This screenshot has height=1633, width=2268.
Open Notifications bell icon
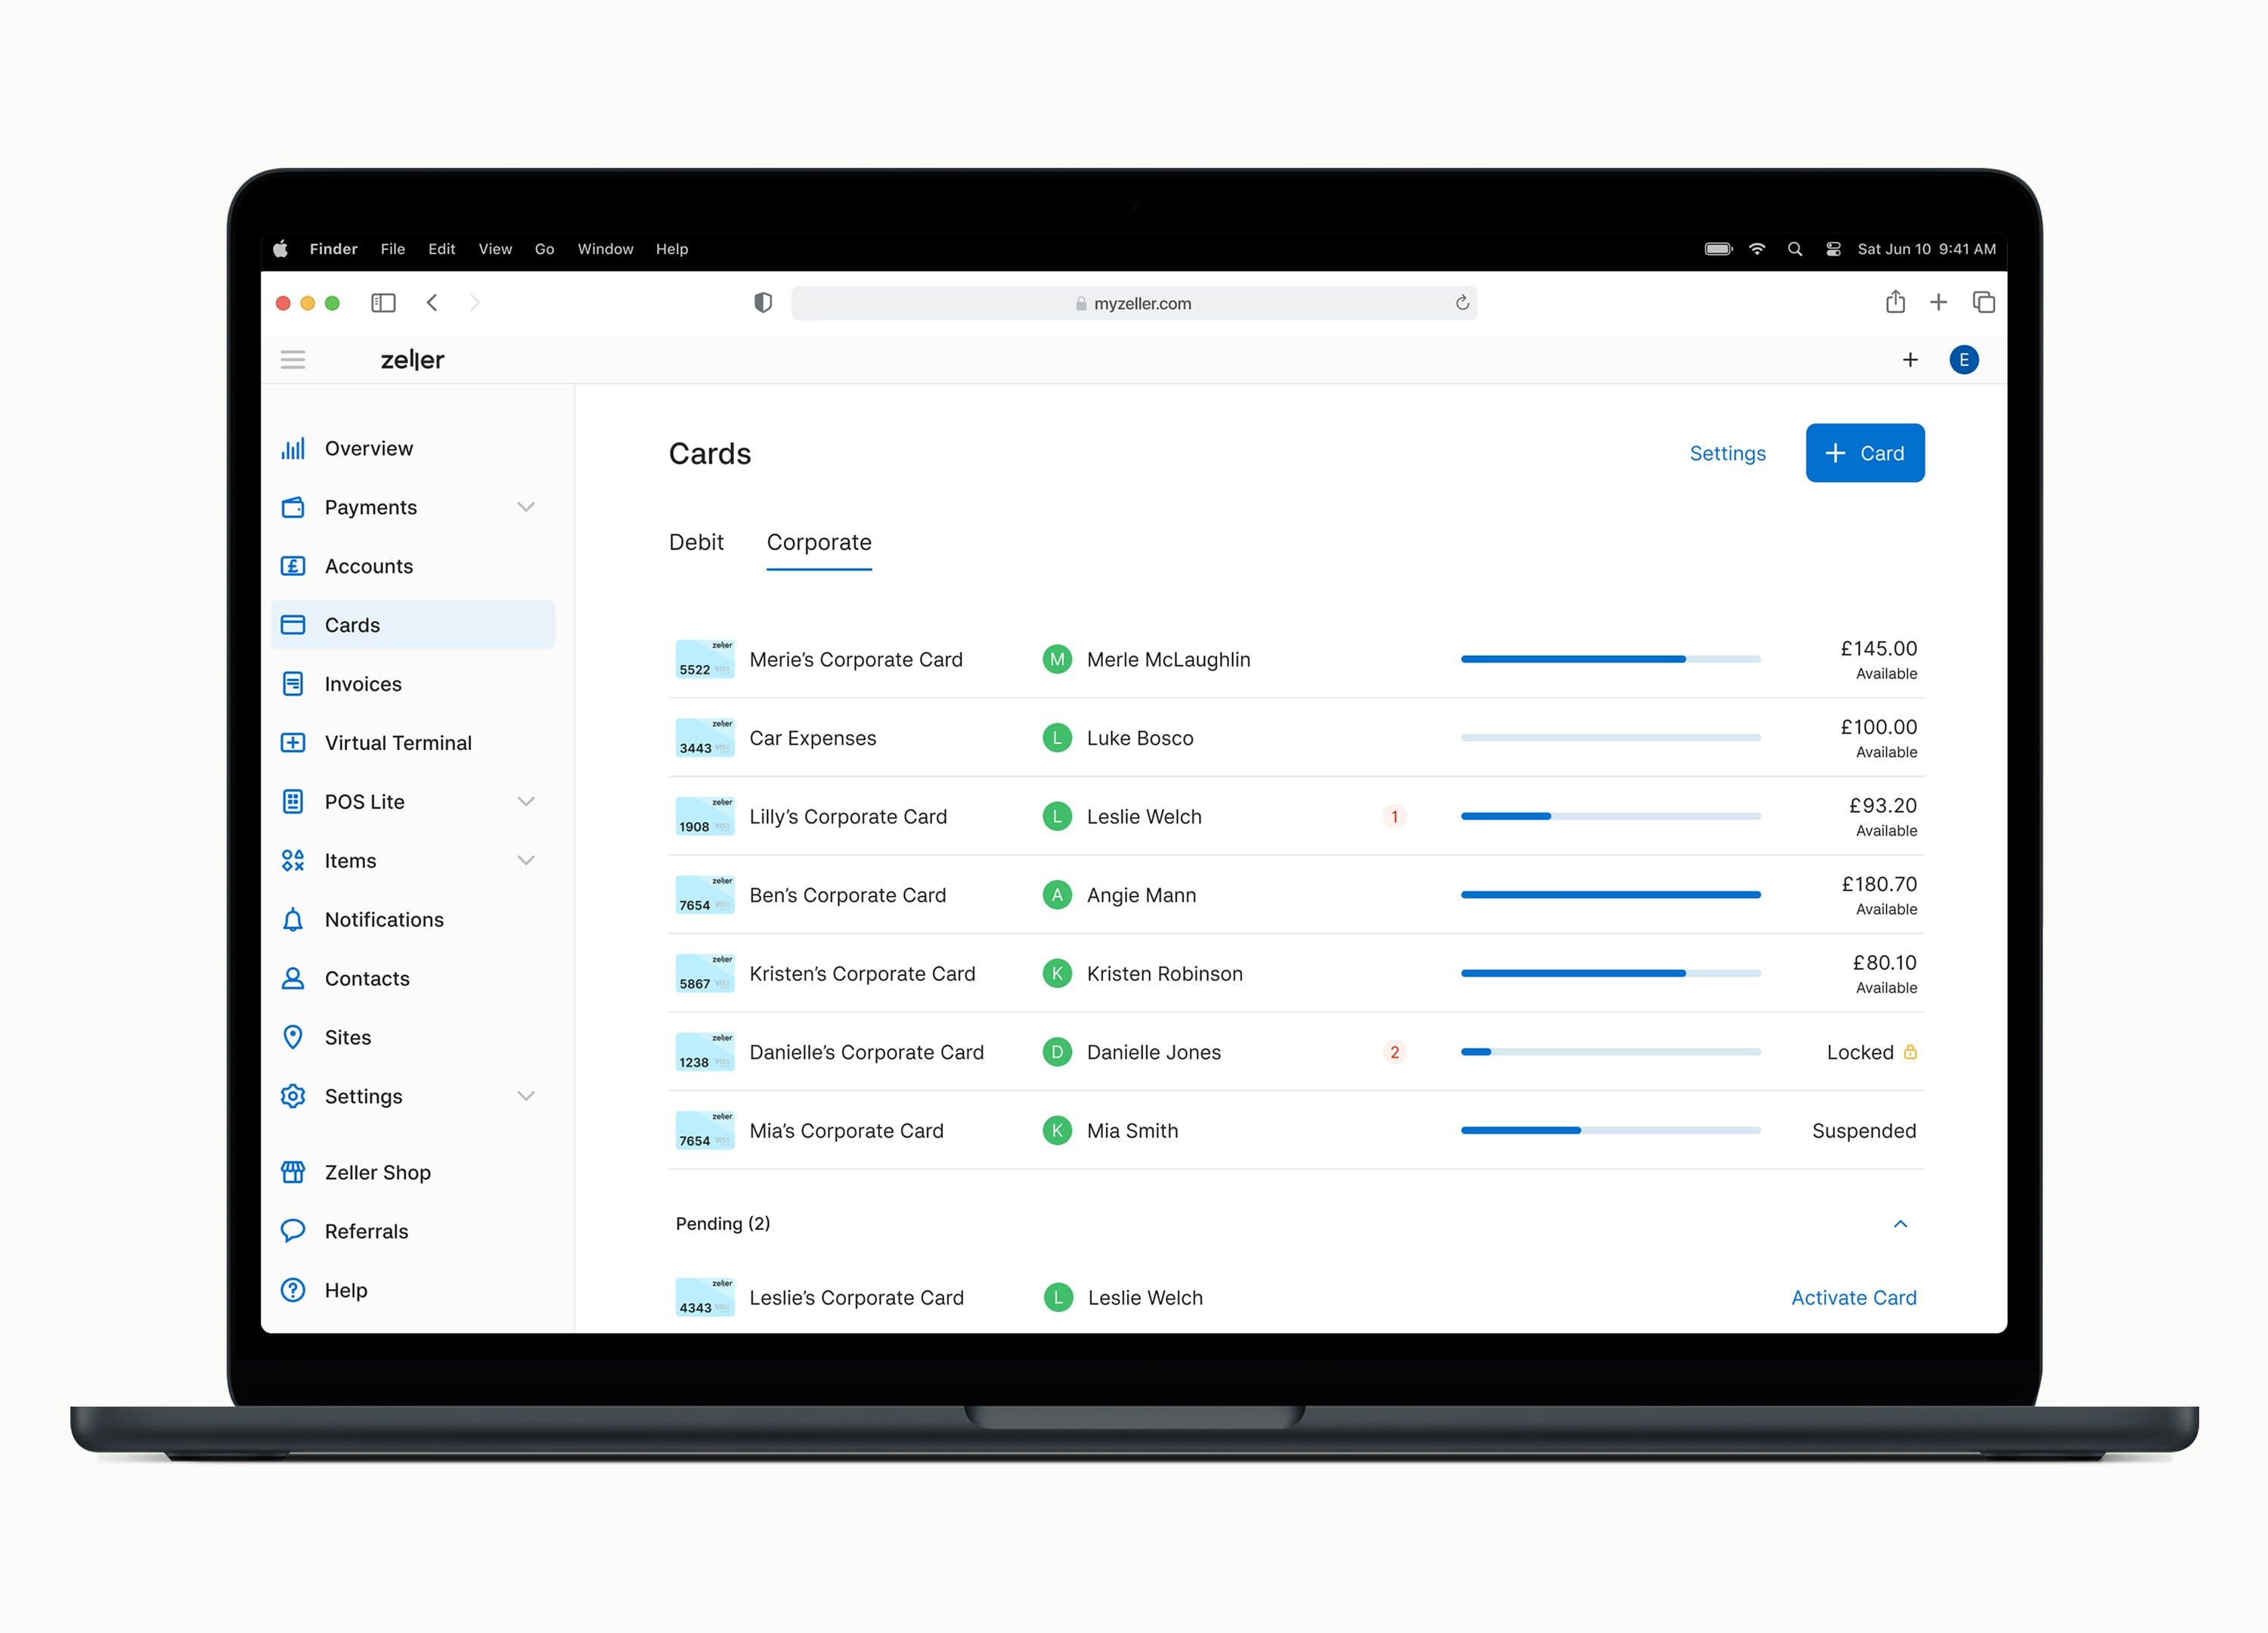[293, 920]
